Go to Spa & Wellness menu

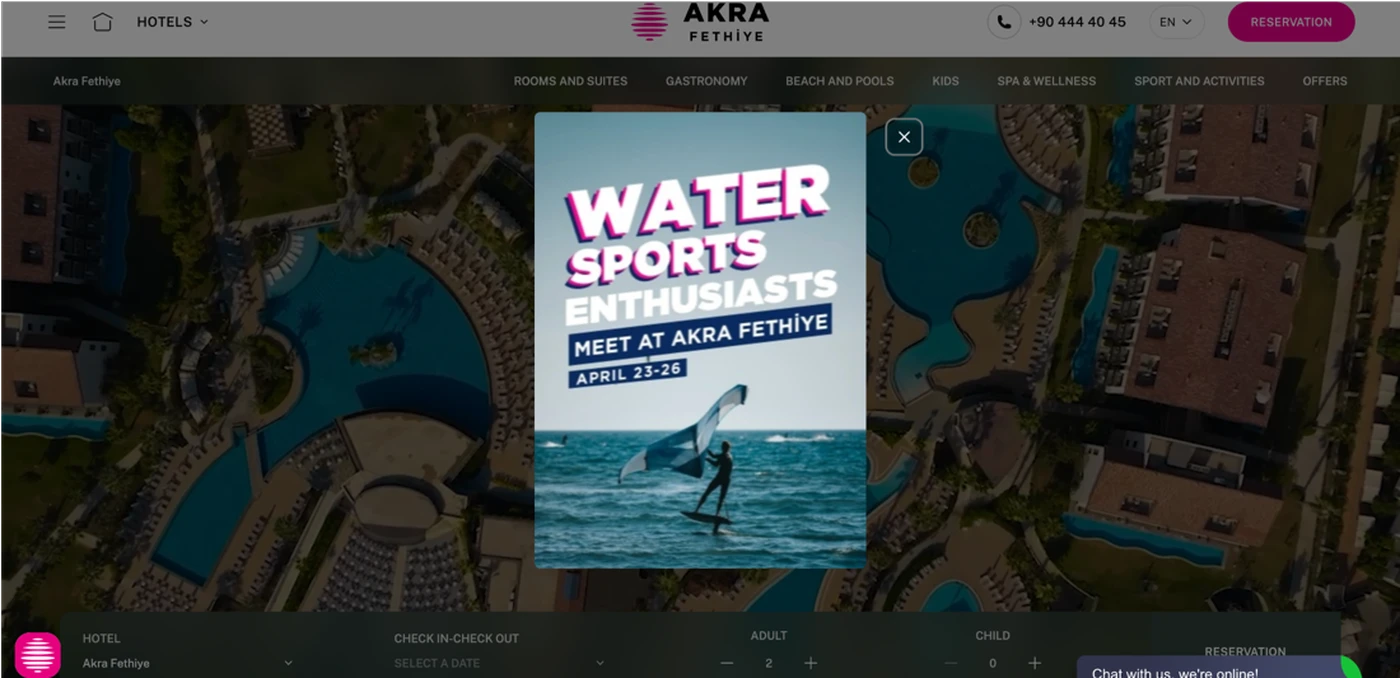(x=1046, y=81)
